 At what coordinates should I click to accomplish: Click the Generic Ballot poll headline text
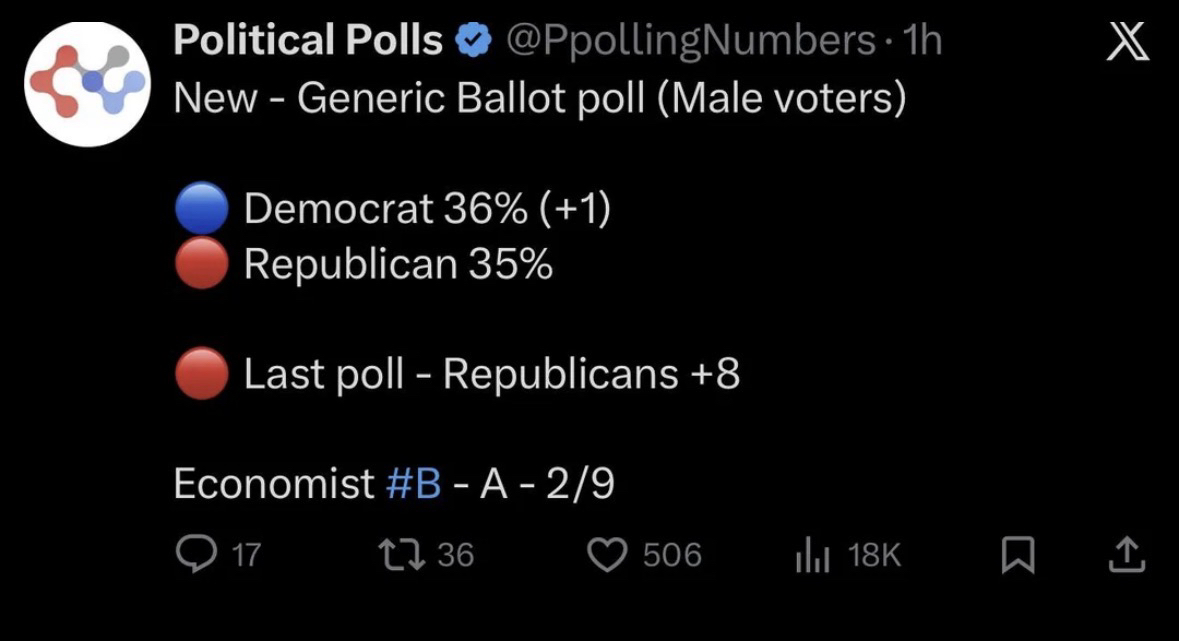540,99
